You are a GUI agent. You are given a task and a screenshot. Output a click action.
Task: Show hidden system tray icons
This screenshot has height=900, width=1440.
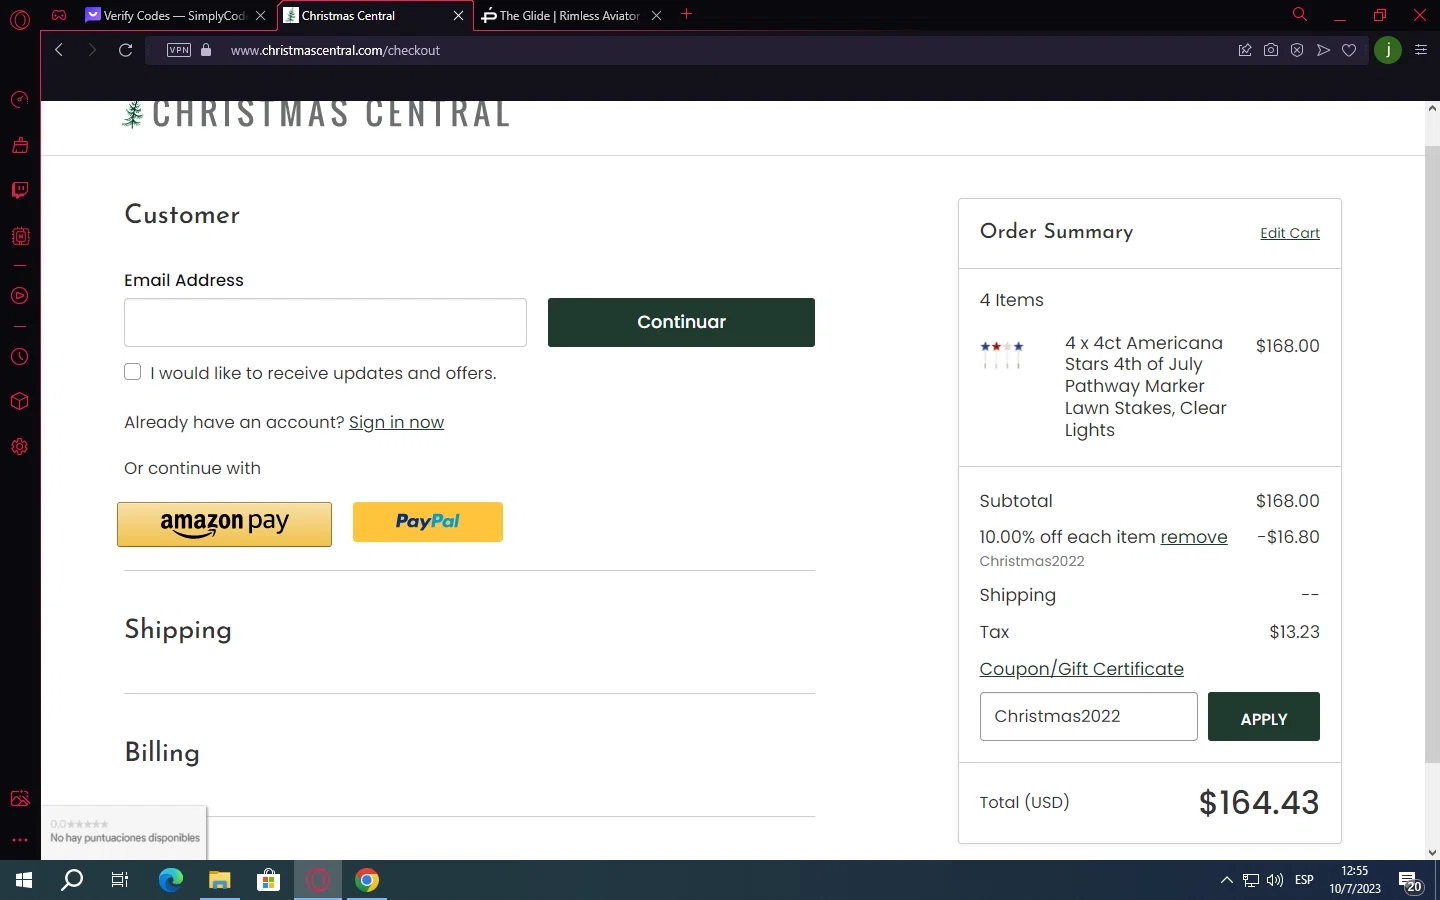pyautogui.click(x=1226, y=880)
